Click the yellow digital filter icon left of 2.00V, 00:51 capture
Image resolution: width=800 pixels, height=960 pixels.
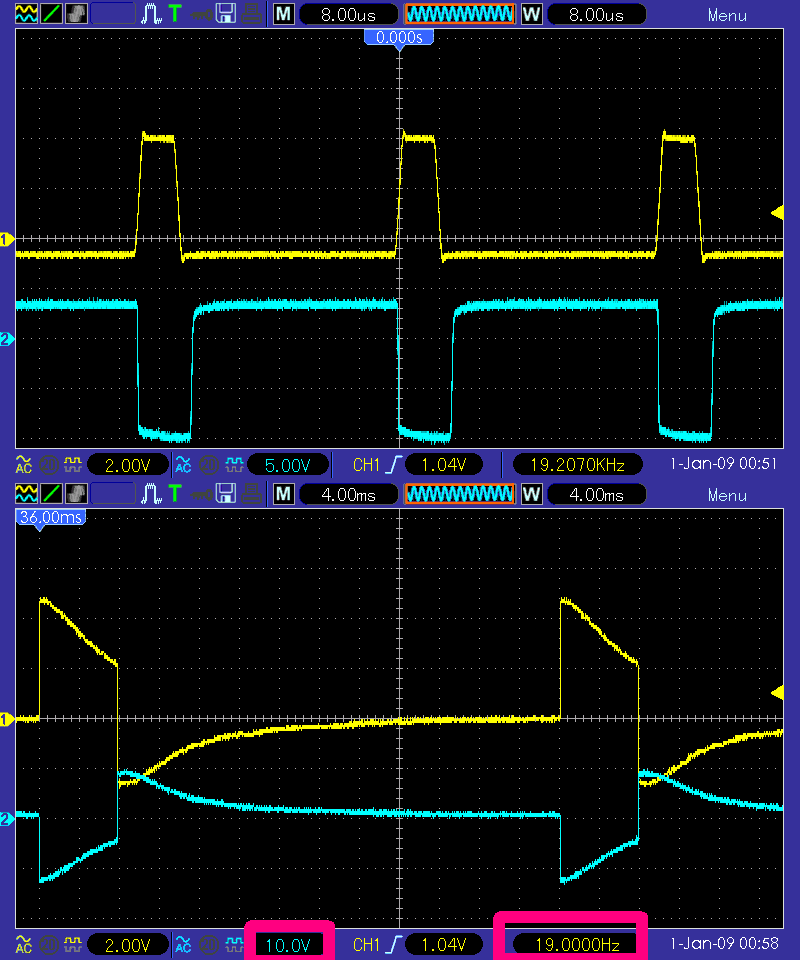[73, 465]
